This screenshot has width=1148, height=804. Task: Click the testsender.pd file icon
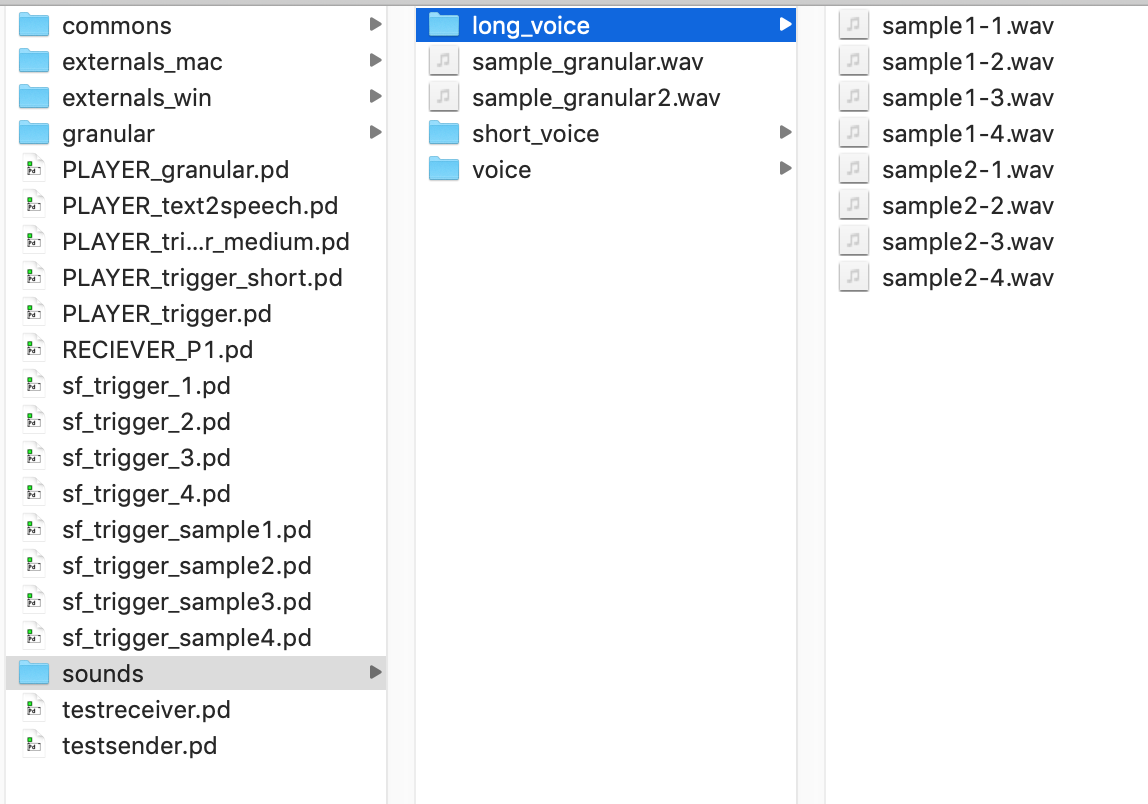tap(34, 746)
